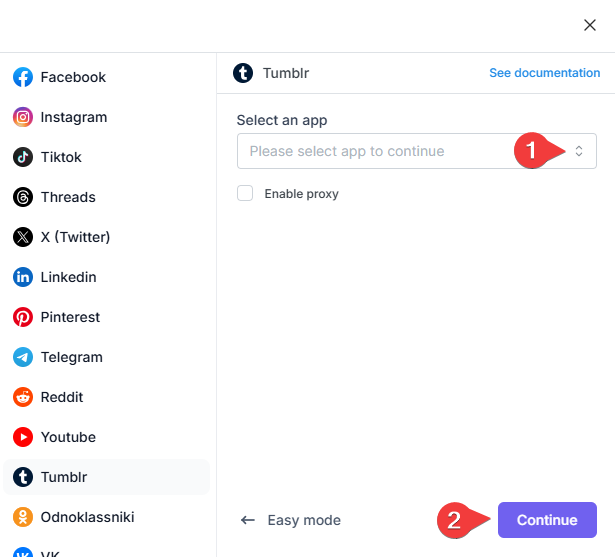Close the dialog with the X icon
The image size is (615, 557).
coord(590,25)
